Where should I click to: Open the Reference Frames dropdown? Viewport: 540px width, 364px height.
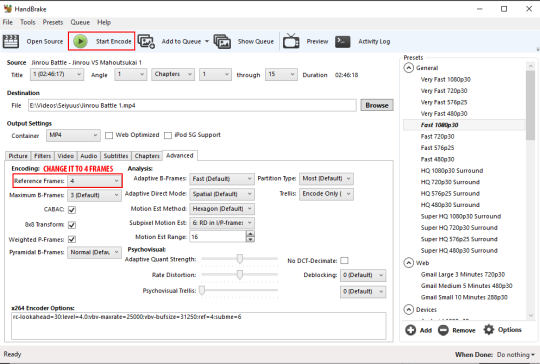click(x=94, y=181)
